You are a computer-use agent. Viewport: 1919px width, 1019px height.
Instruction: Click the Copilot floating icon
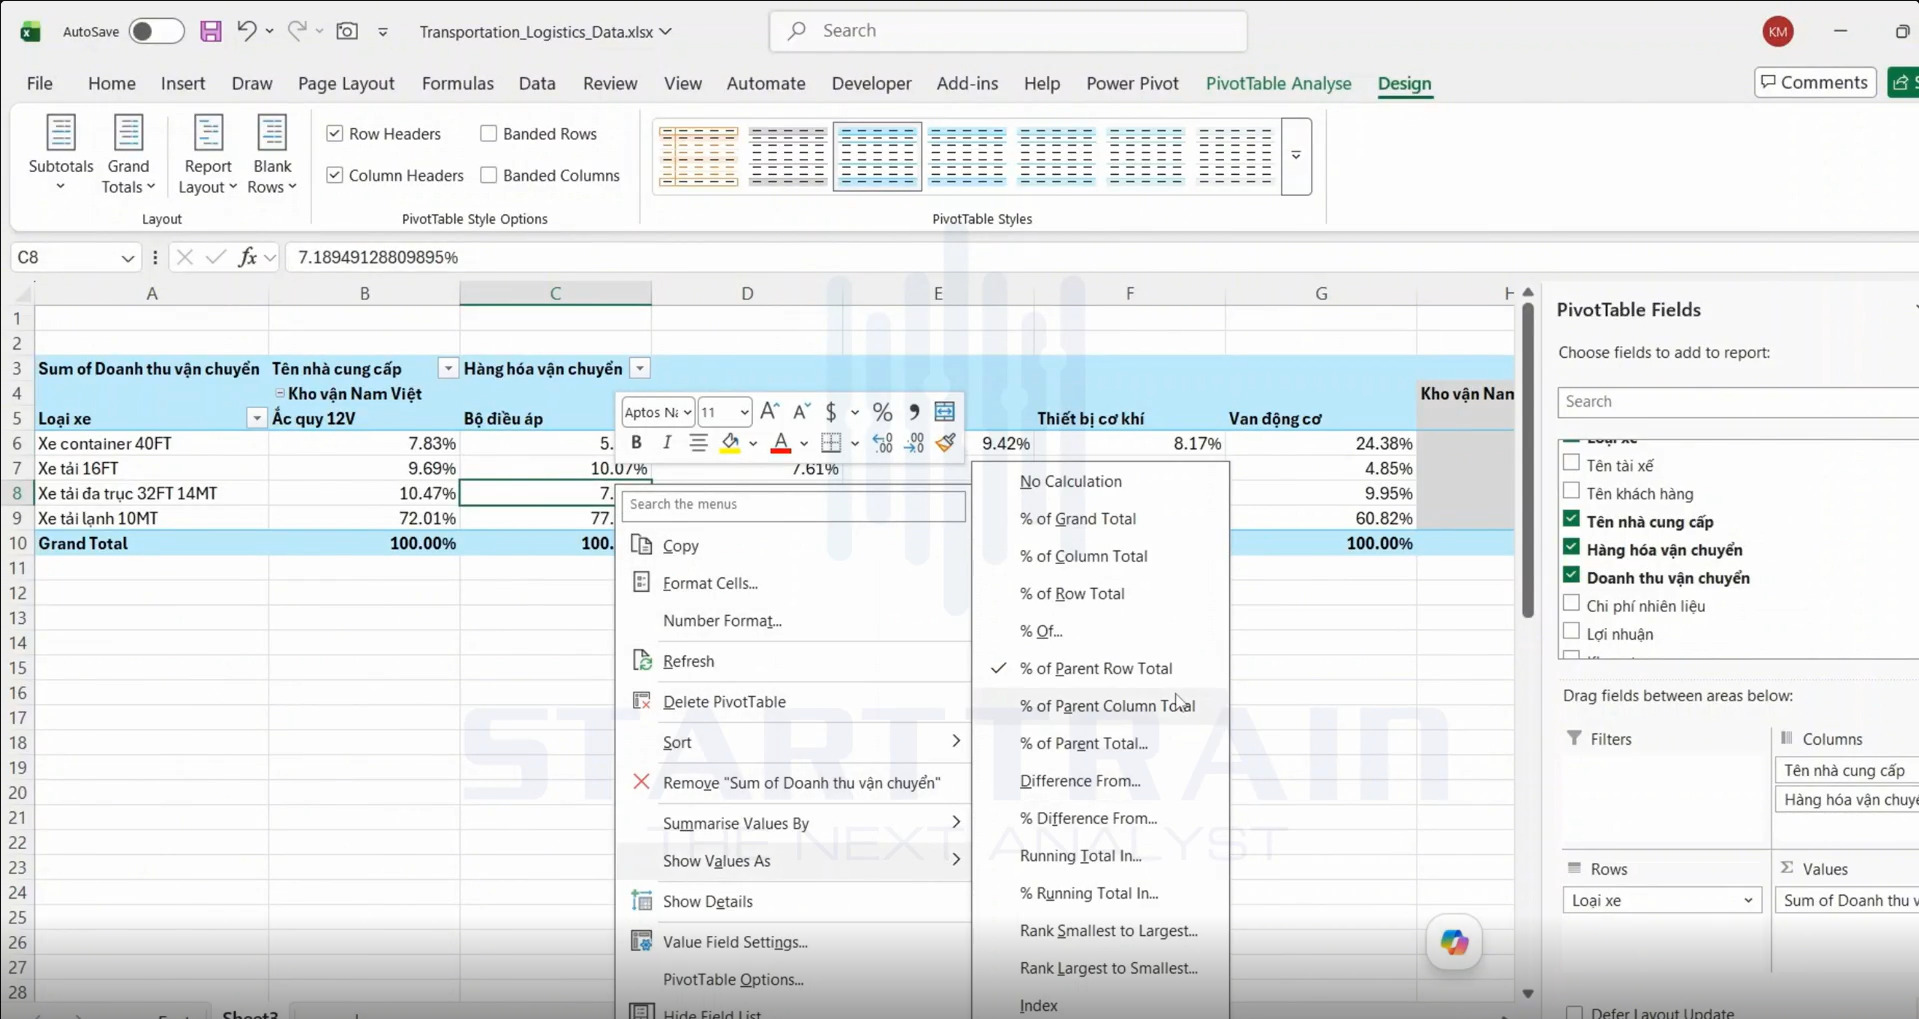(x=1454, y=942)
